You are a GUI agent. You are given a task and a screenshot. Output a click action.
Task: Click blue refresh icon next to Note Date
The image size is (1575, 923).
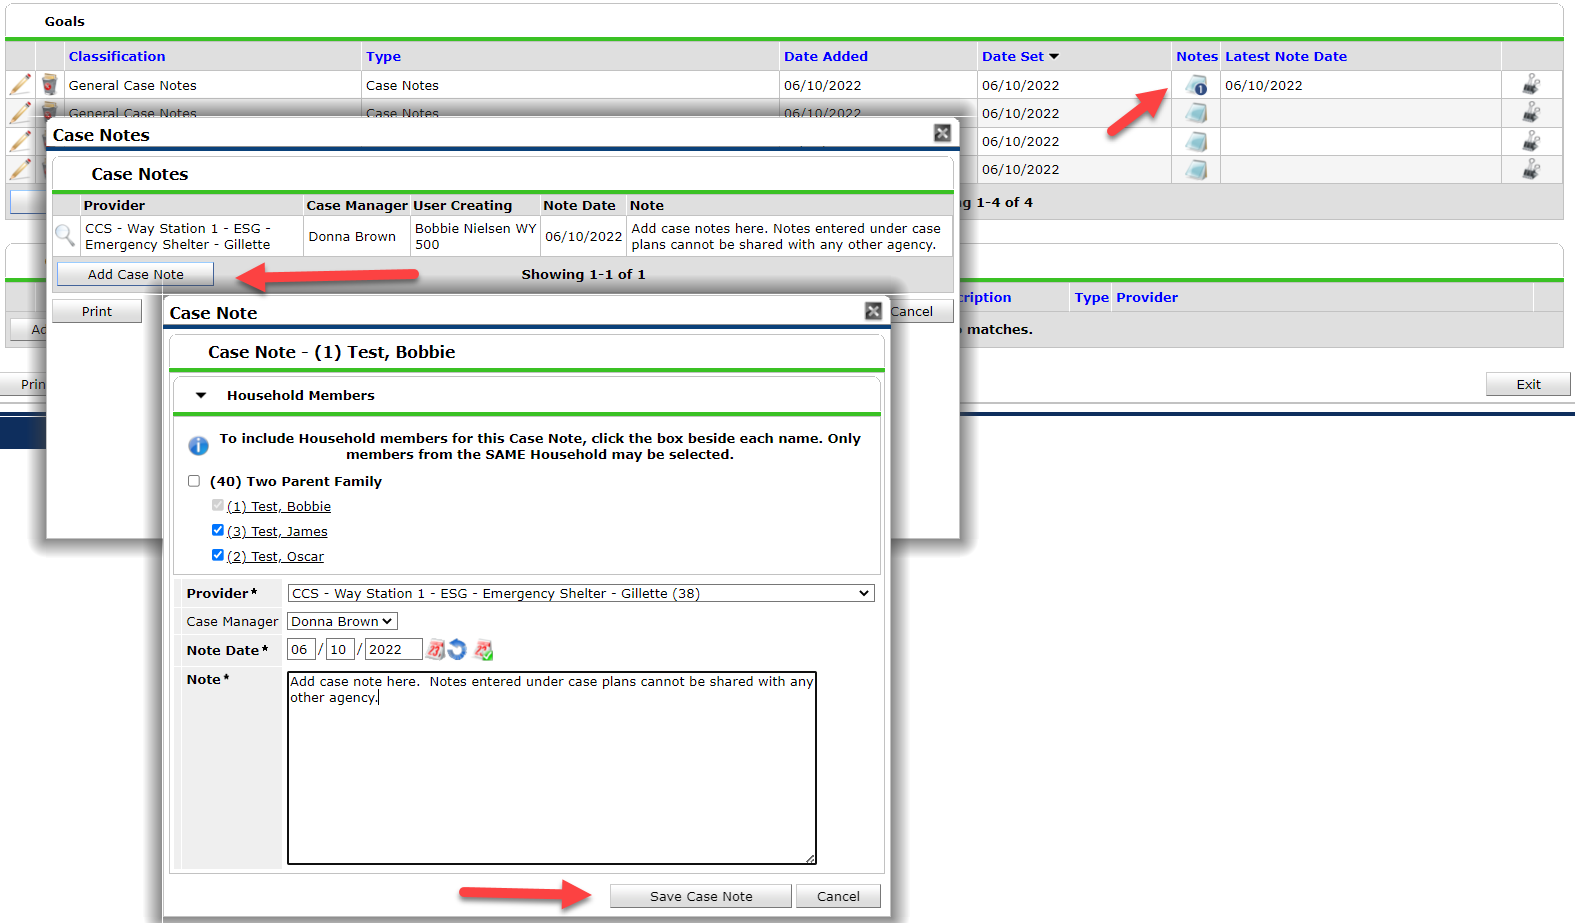[x=458, y=650]
